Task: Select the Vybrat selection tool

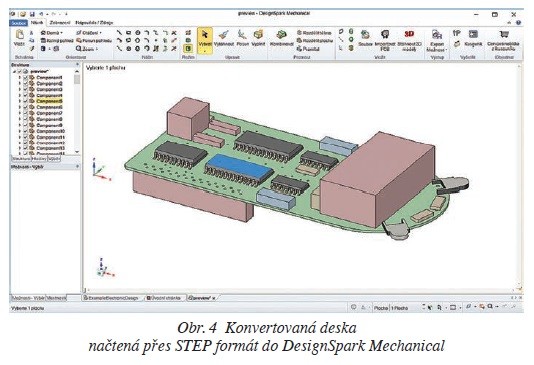Action: (x=205, y=41)
